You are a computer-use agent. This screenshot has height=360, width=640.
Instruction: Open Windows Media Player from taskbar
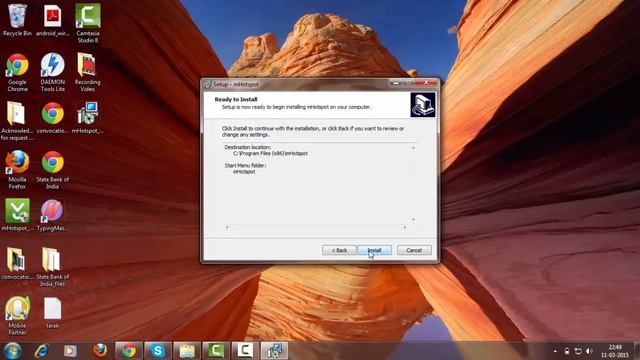pos(70,351)
